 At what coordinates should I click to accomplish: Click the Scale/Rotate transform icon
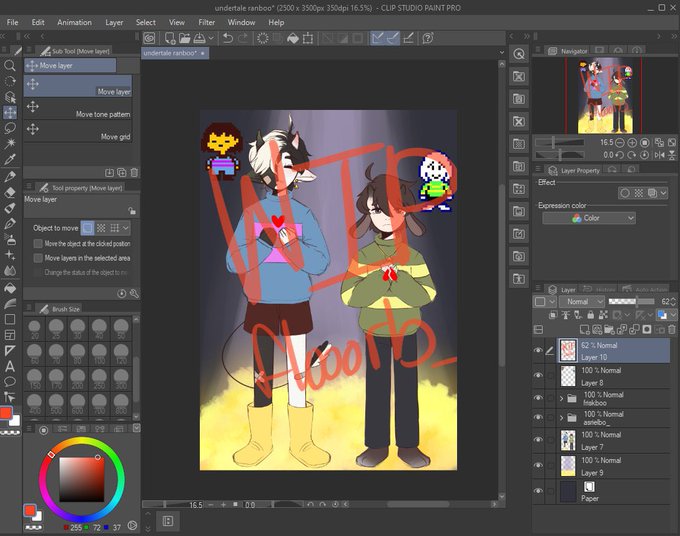(x=308, y=38)
